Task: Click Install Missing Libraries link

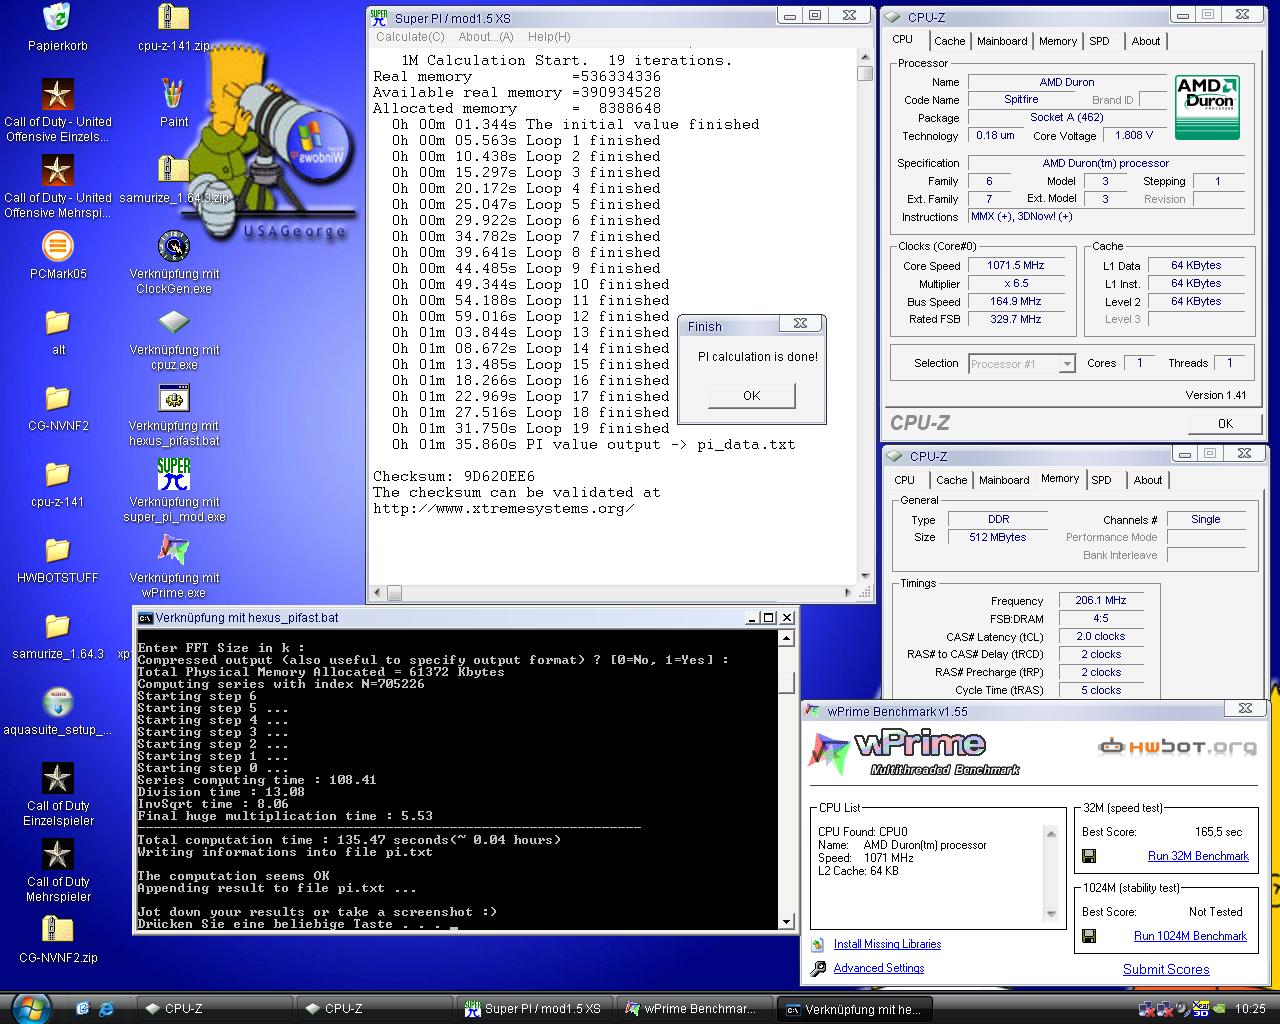Action: (x=887, y=944)
